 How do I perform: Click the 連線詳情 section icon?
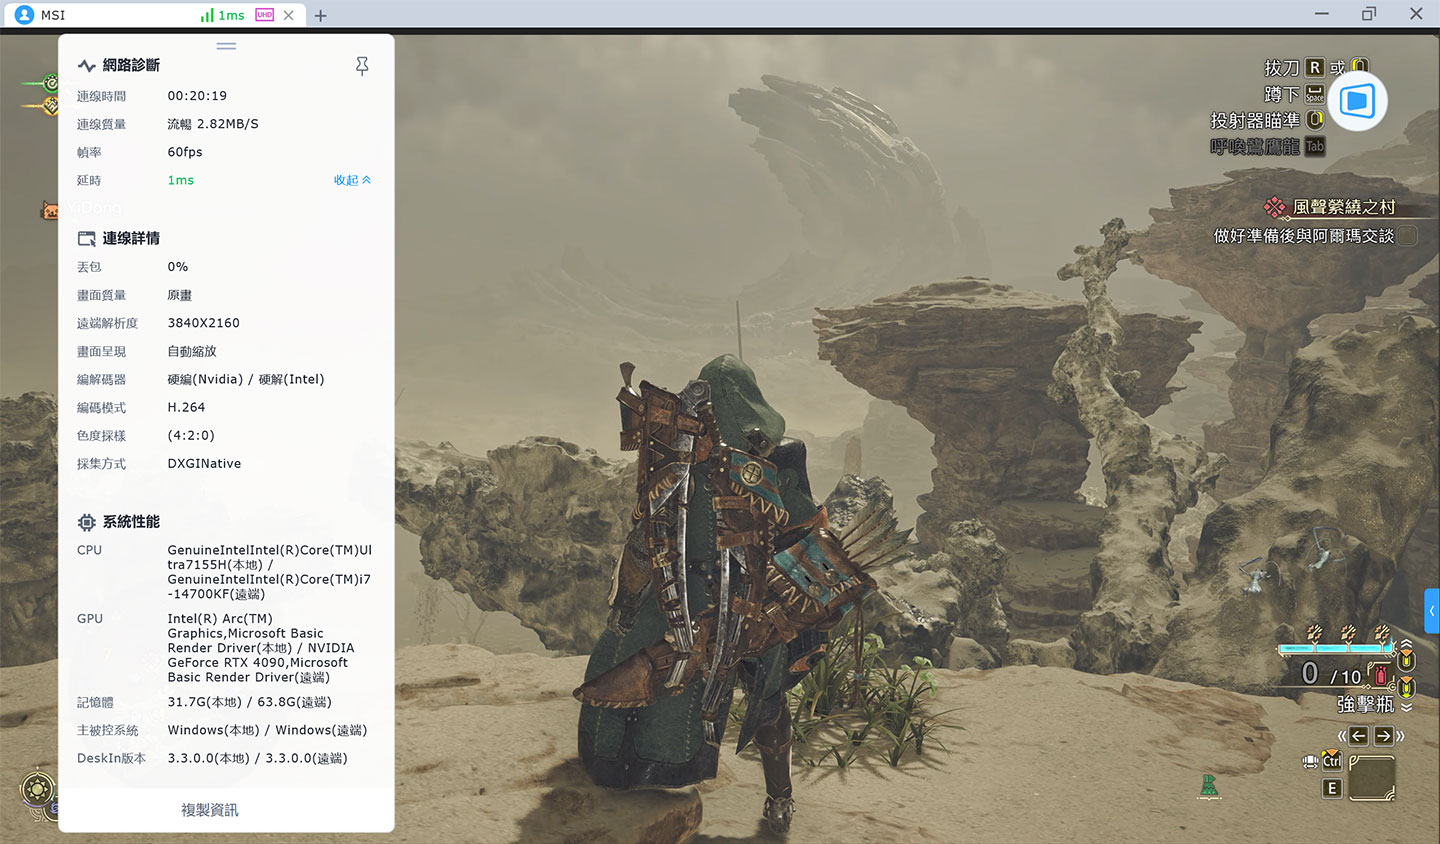(x=87, y=239)
